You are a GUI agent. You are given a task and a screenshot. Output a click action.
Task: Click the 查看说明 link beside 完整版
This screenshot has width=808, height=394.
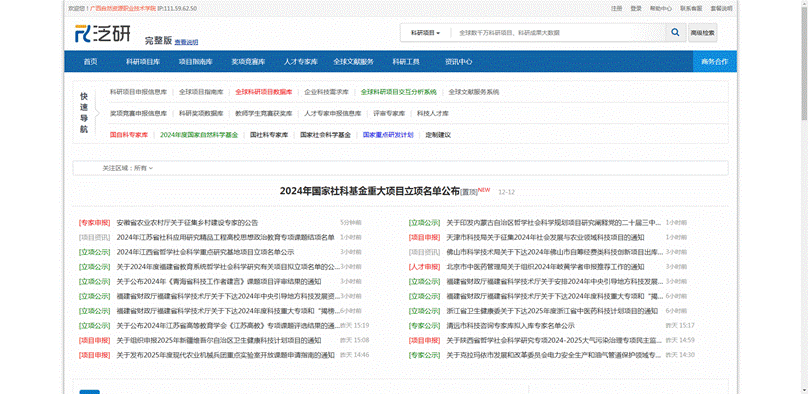[x=186, y=42]
